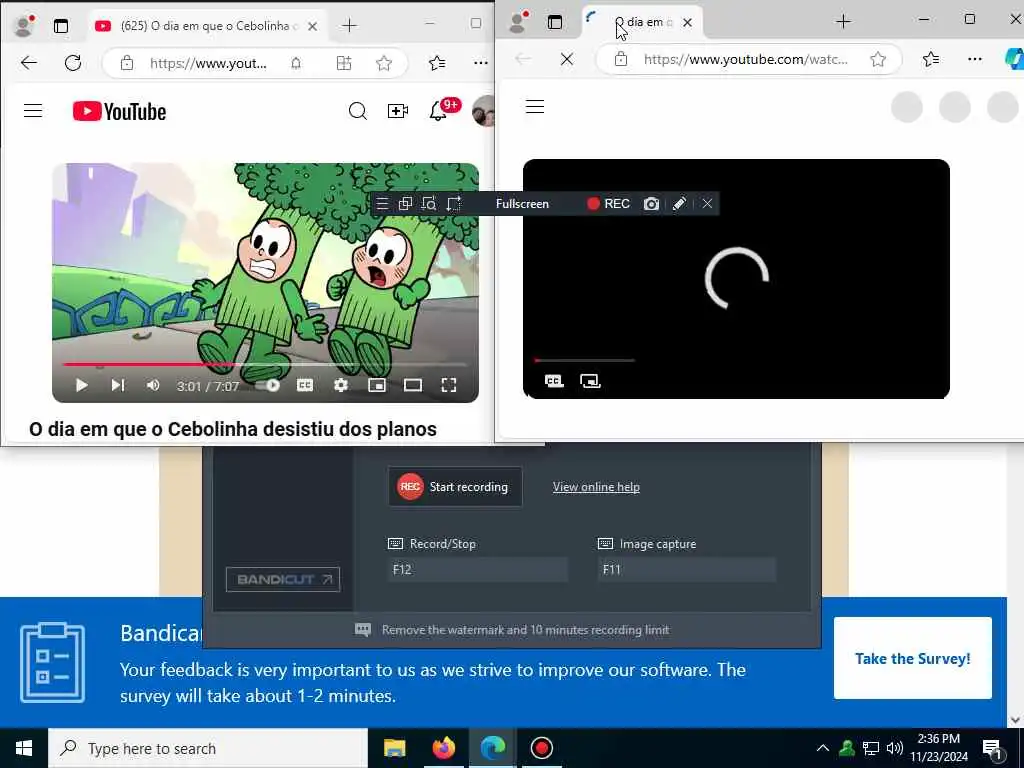Select the '(625) O dia em que o Cebolinha' tab

point(206,26)
